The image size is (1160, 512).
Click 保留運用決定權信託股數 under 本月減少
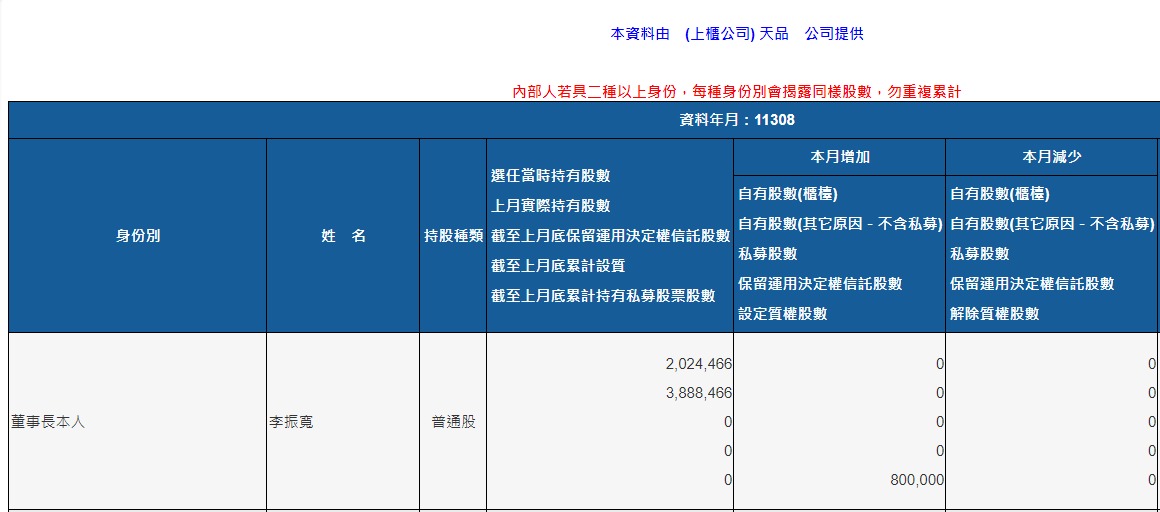click(x=1031, y=283)
